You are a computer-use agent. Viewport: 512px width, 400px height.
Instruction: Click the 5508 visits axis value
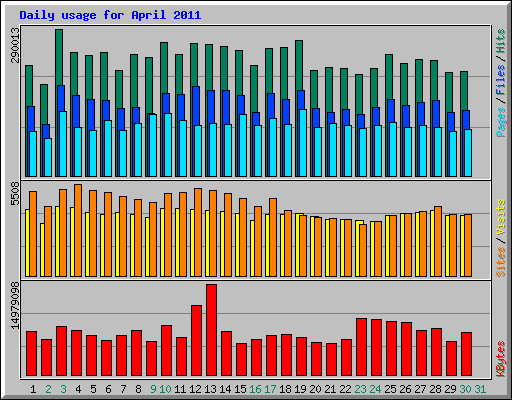(15, 194)
